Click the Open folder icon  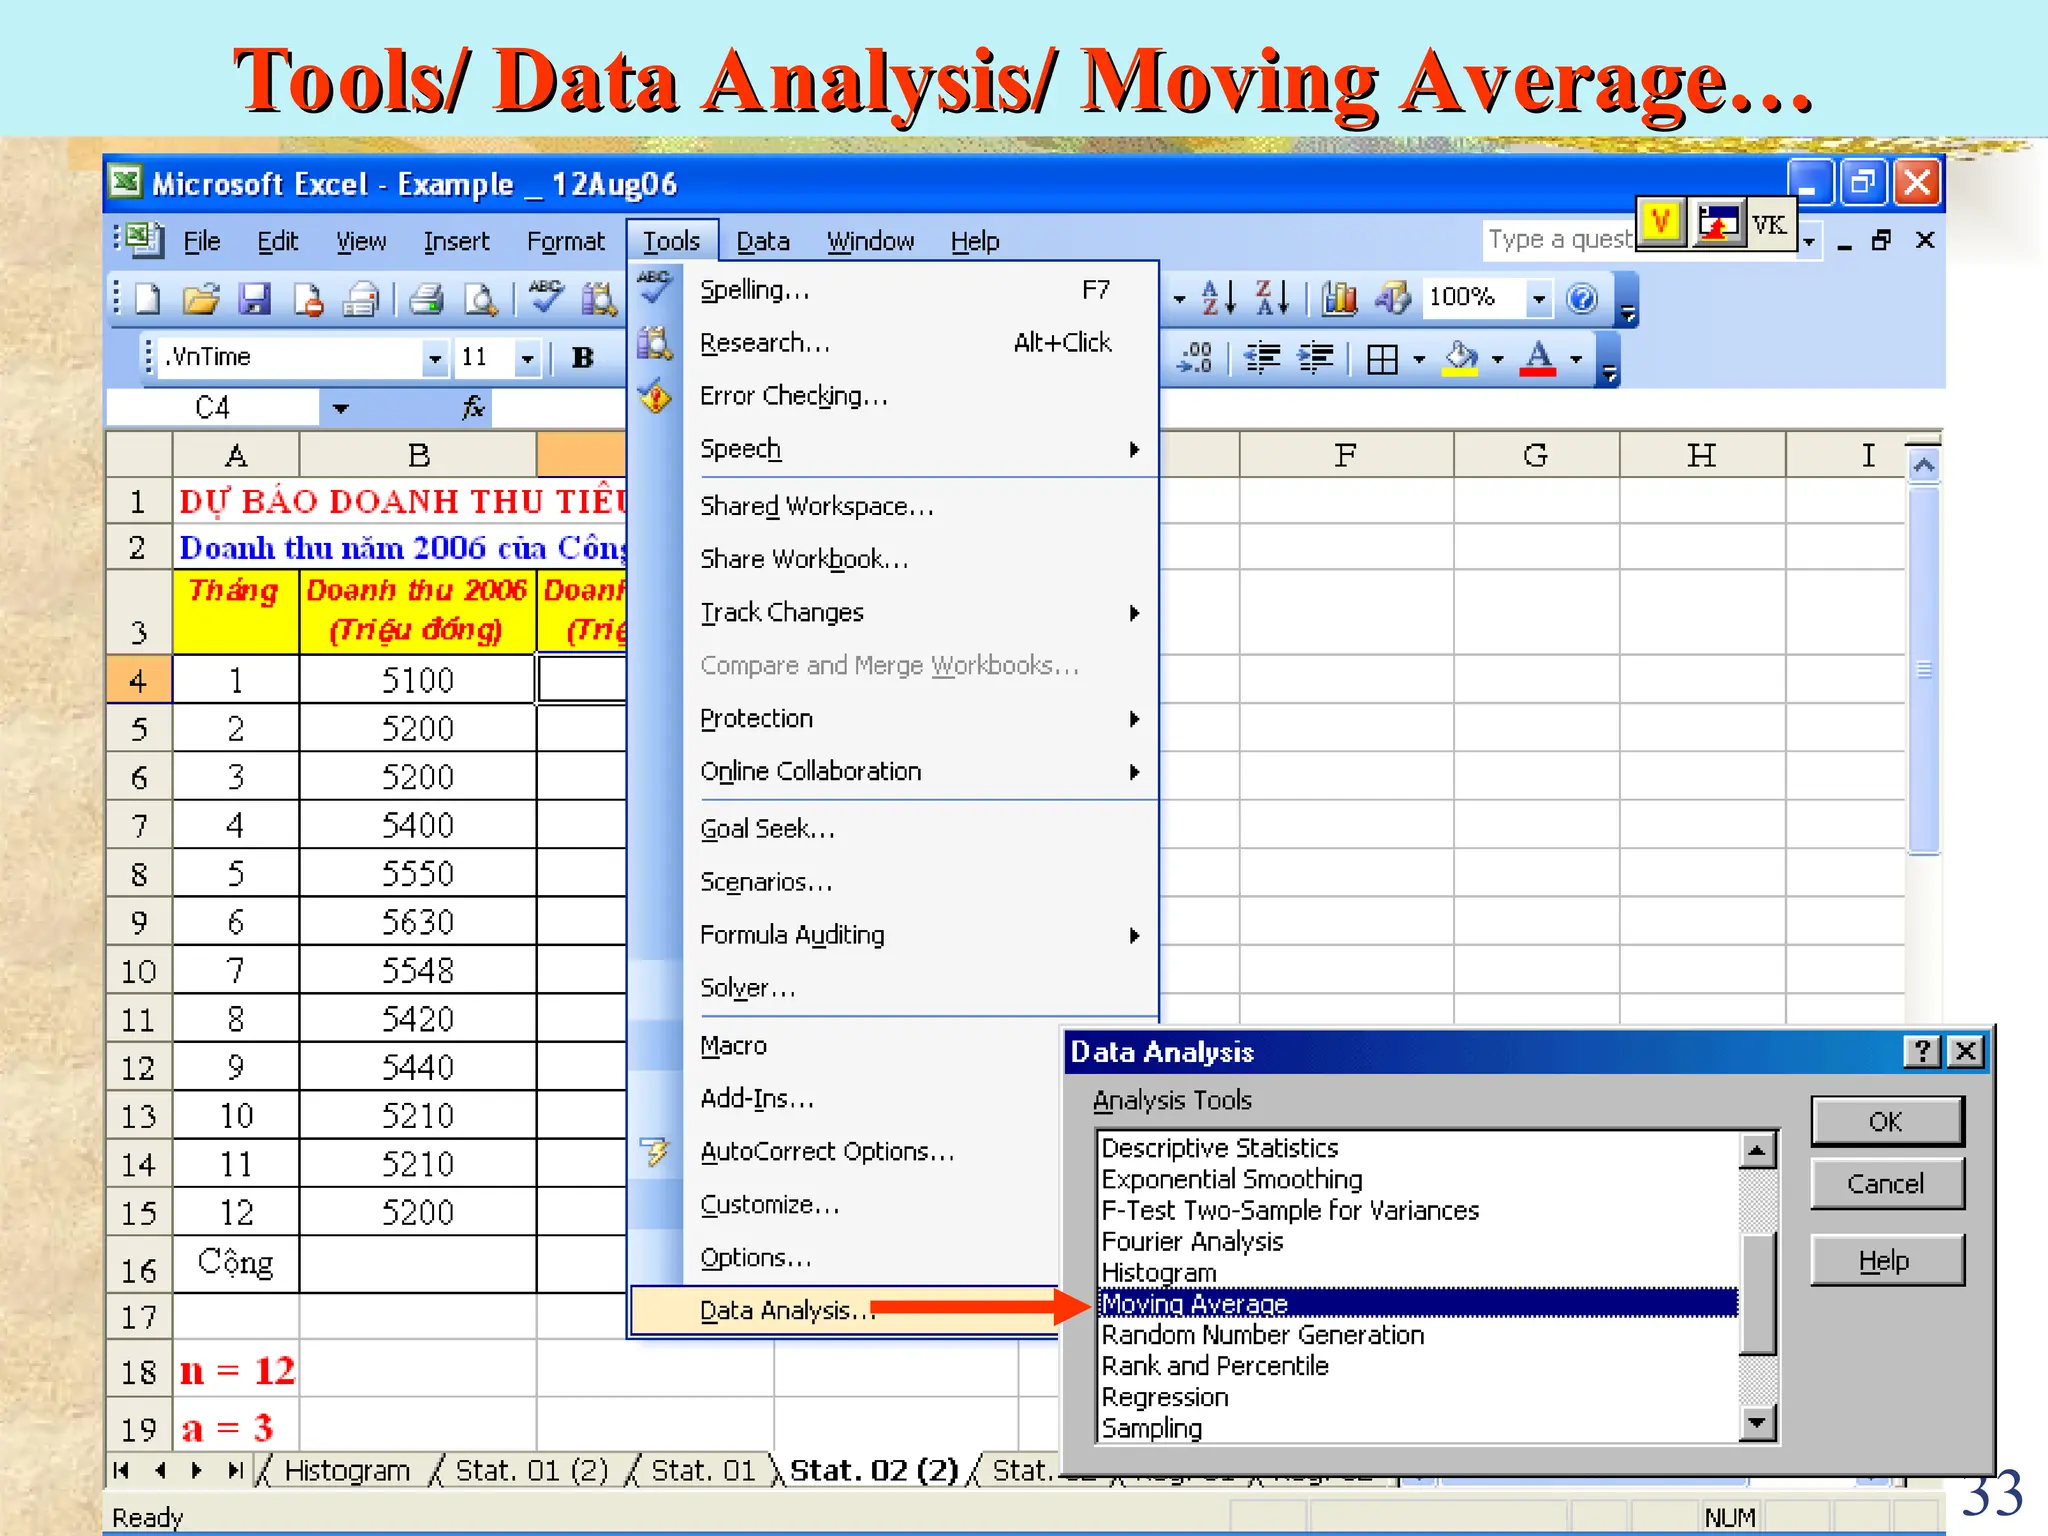(x=201, y=299)
